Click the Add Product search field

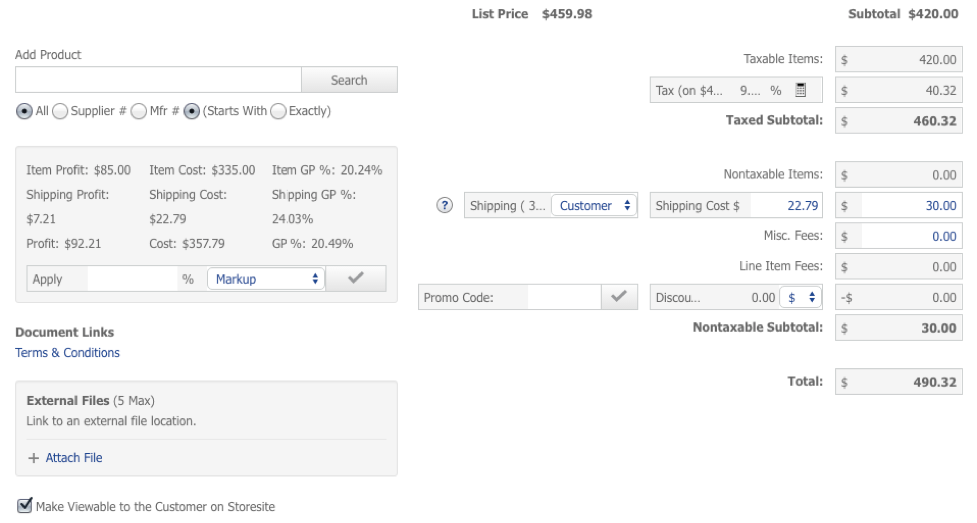point(158,80)
